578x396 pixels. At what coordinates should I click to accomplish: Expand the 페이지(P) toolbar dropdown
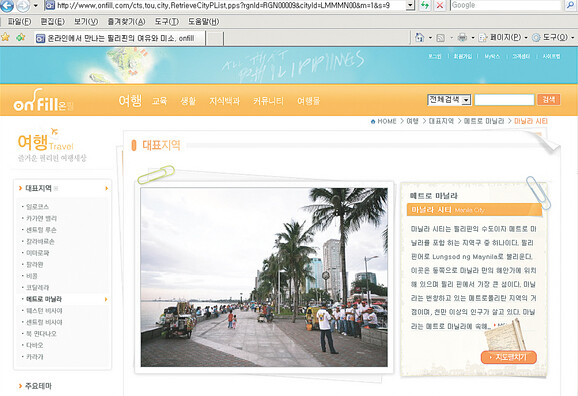[x=526, y=38]
